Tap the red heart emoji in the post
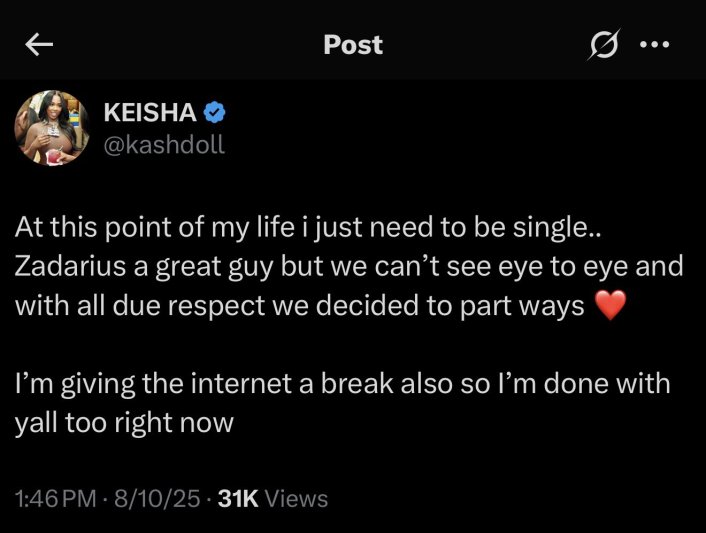 pyautogui.click(x=610, y=306)
